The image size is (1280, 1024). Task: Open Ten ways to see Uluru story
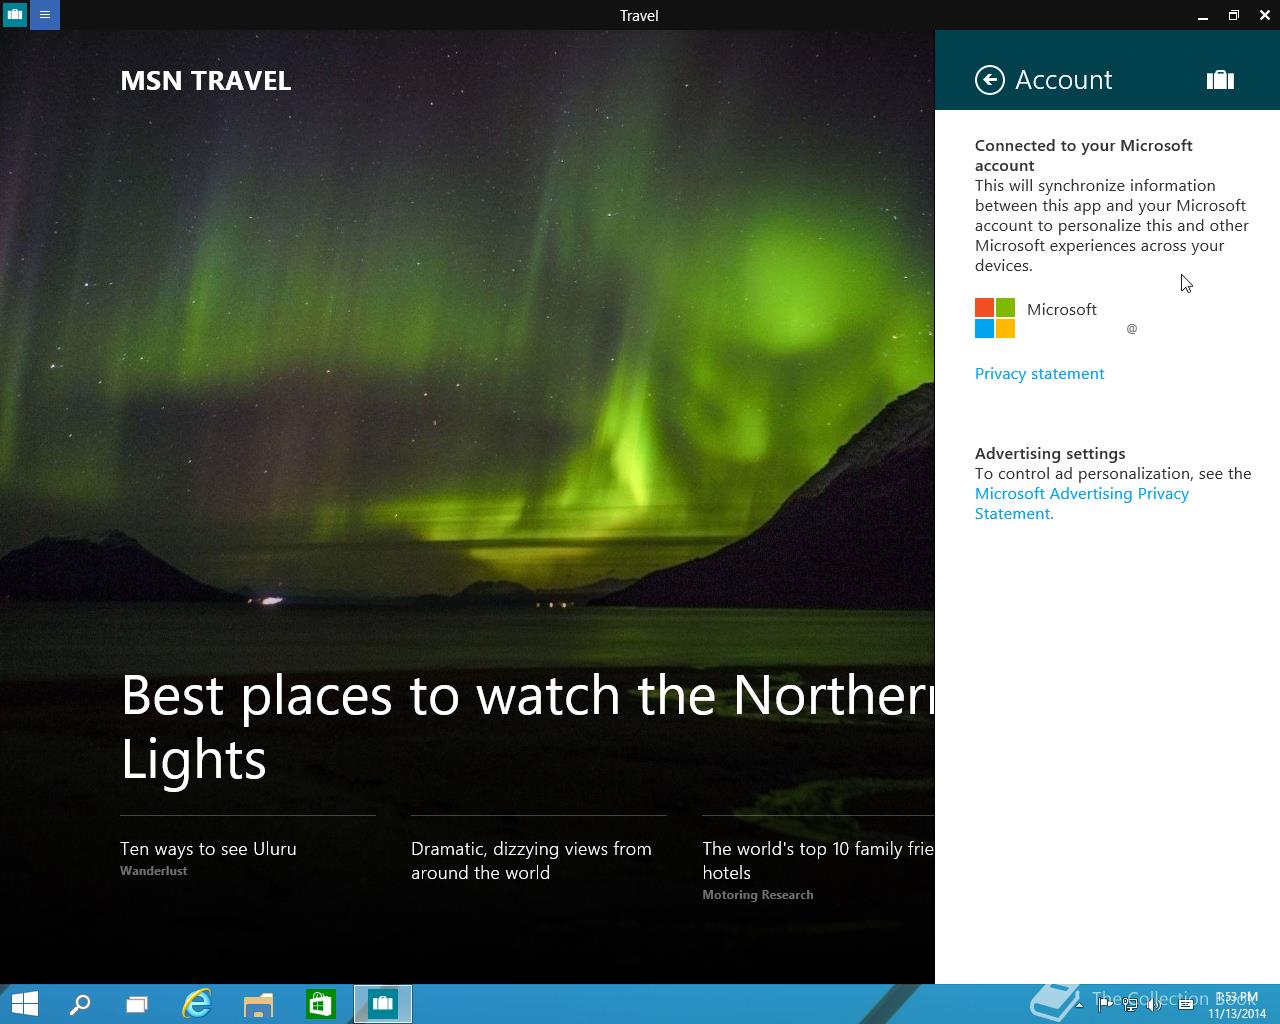[208, 849]
